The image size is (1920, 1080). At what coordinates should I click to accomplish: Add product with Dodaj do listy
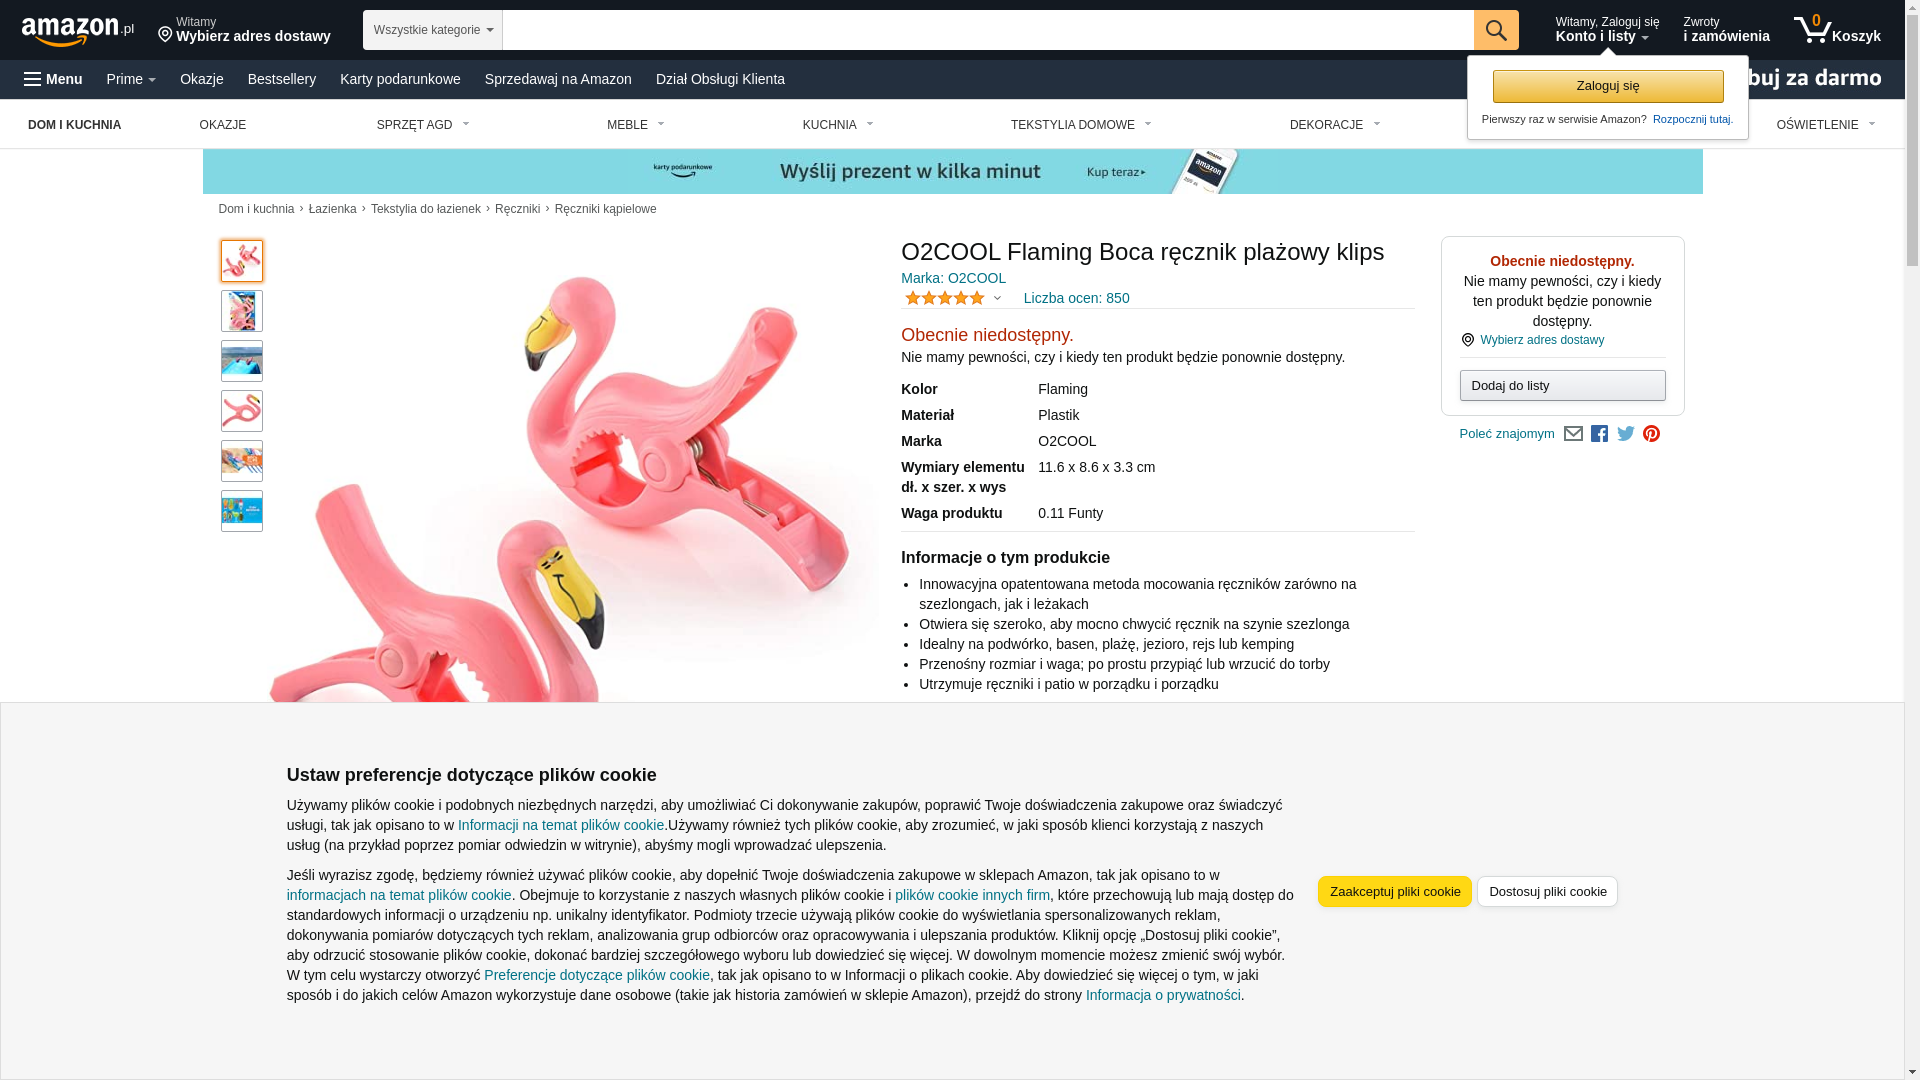click(1562, 386)
